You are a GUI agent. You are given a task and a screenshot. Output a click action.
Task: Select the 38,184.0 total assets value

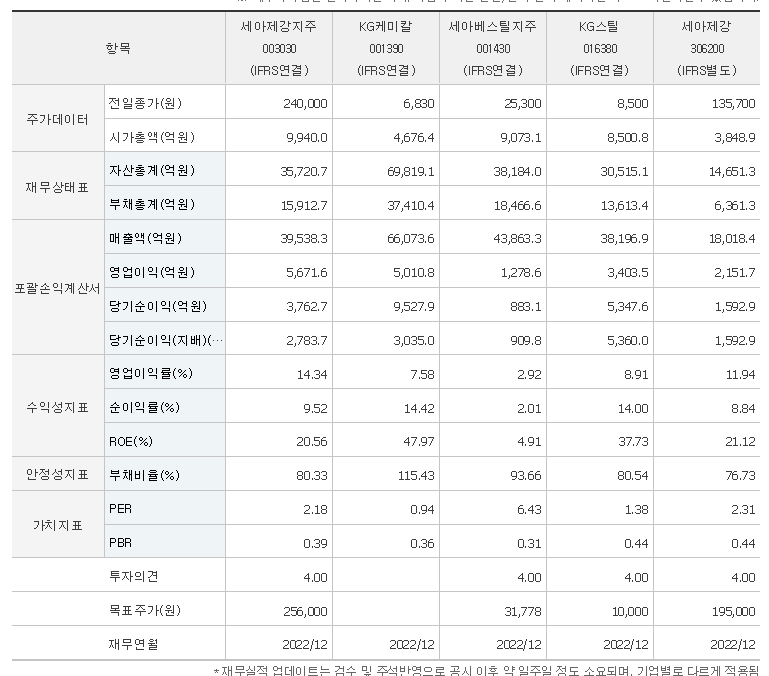(518, 172)
